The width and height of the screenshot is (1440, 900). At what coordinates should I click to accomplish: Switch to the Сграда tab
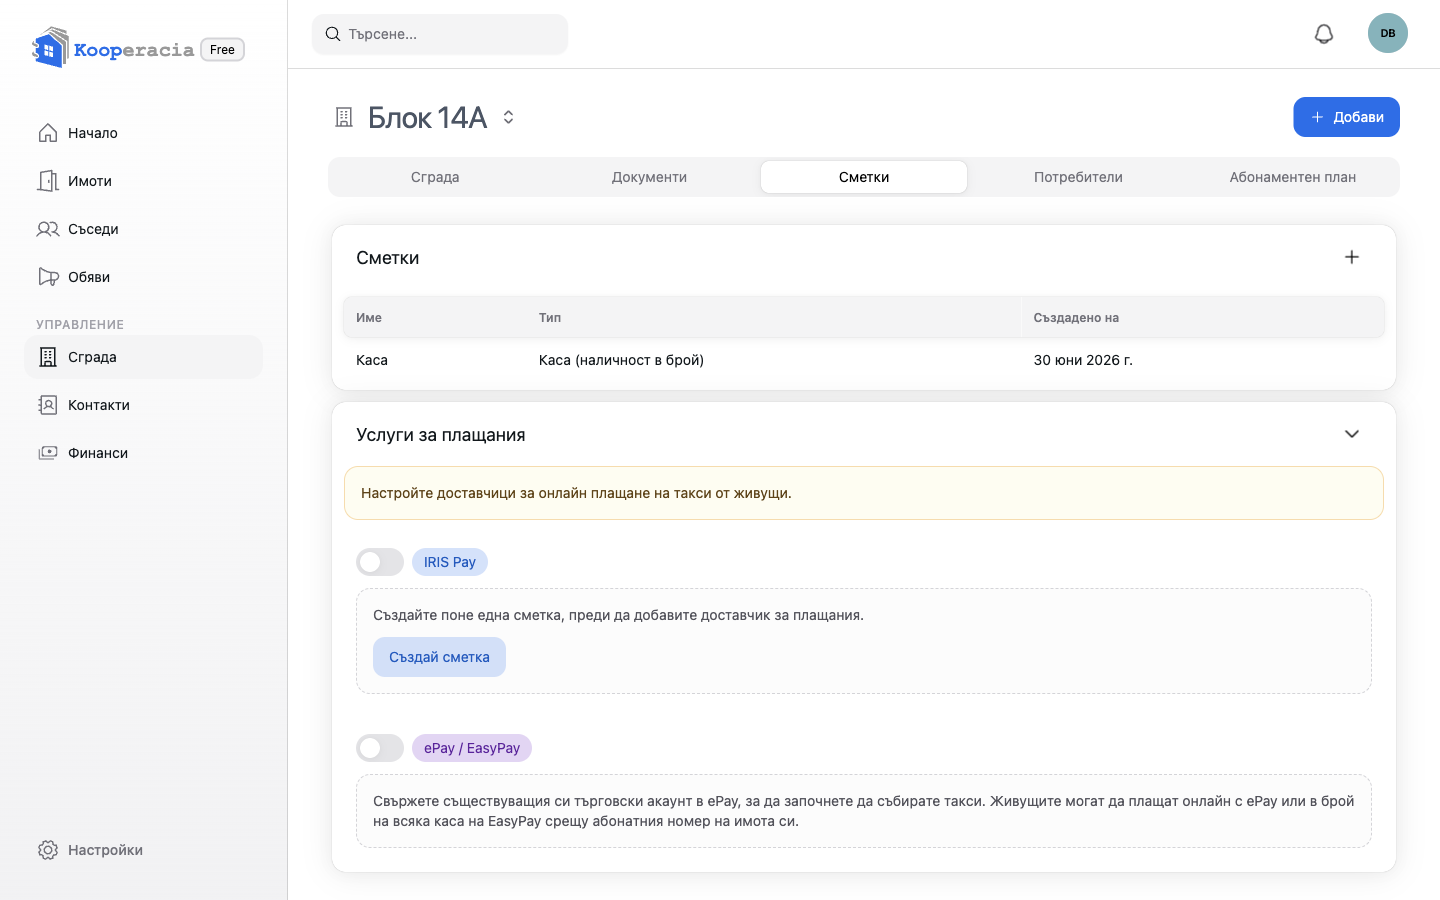tap(435, 177)
